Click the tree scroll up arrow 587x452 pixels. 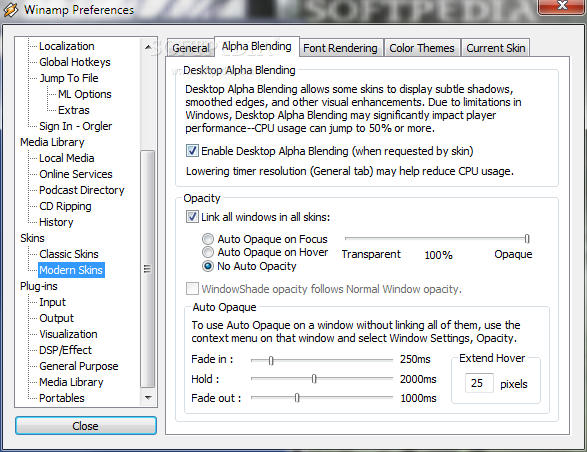pos(148,47)
